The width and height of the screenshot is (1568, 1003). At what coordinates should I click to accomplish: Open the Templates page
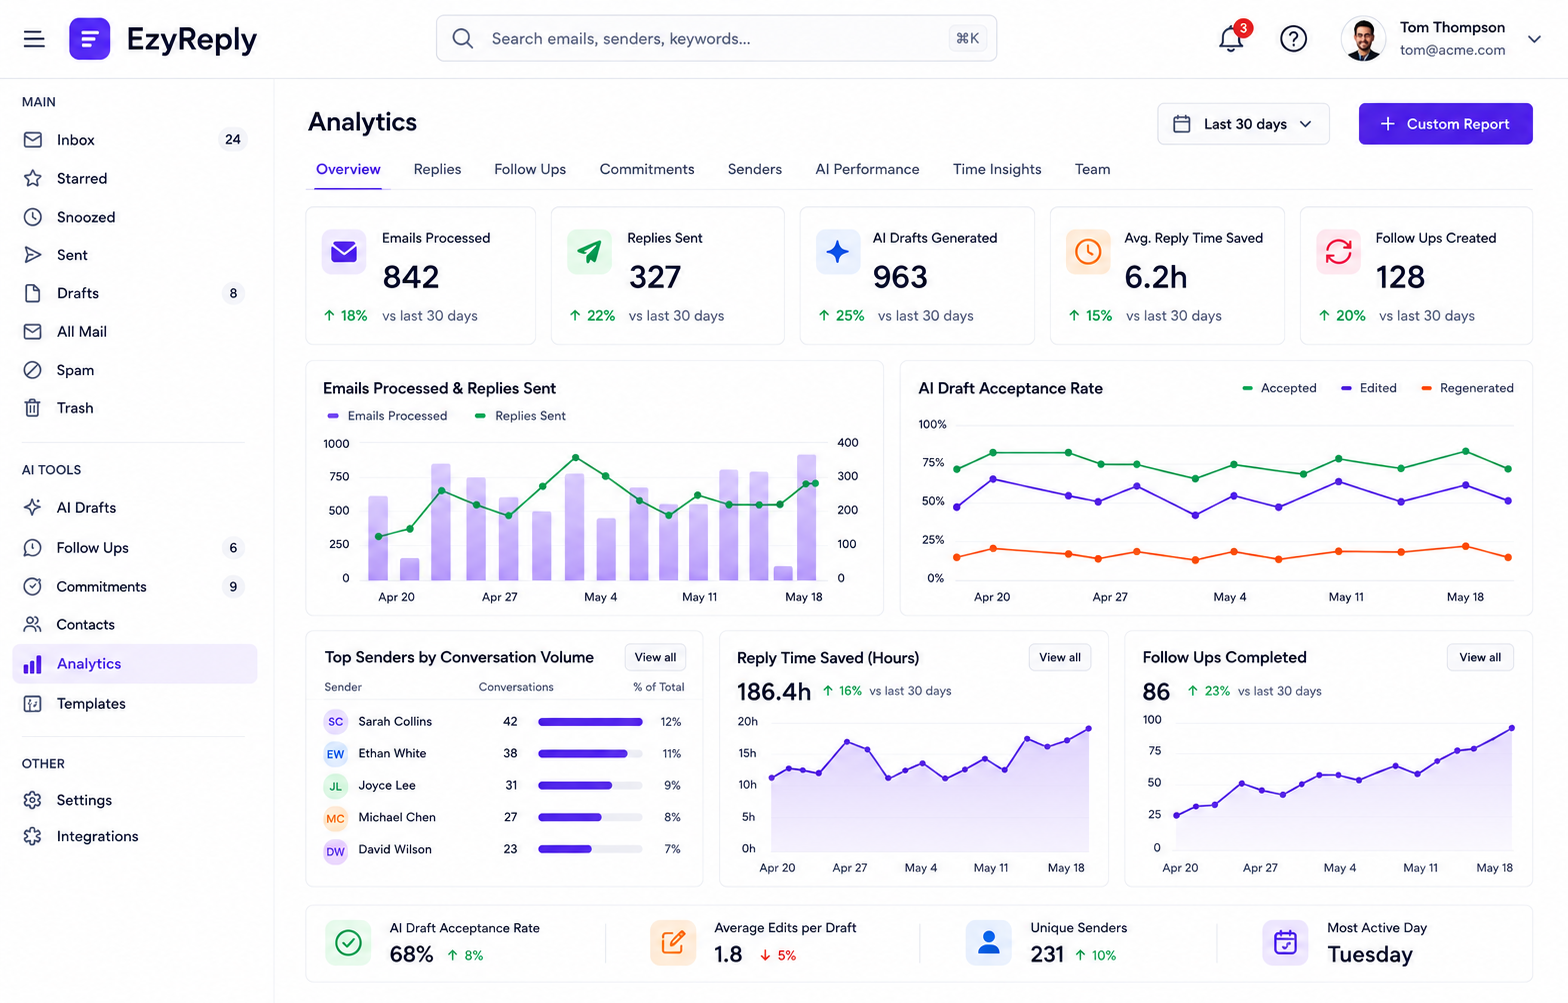tap(134, 704)
